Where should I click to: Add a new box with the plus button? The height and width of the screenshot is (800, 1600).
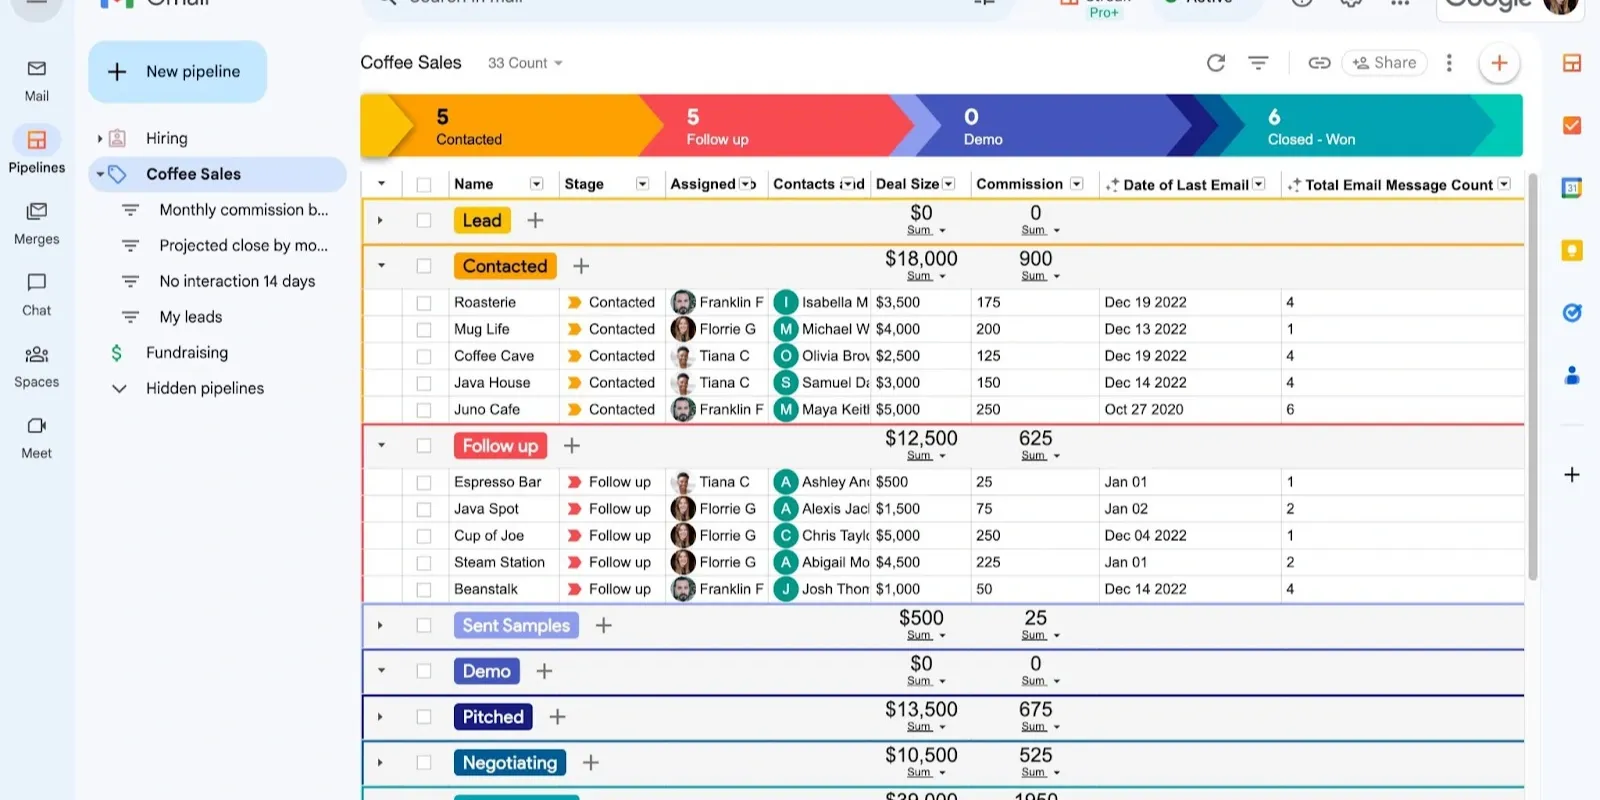1499,63
